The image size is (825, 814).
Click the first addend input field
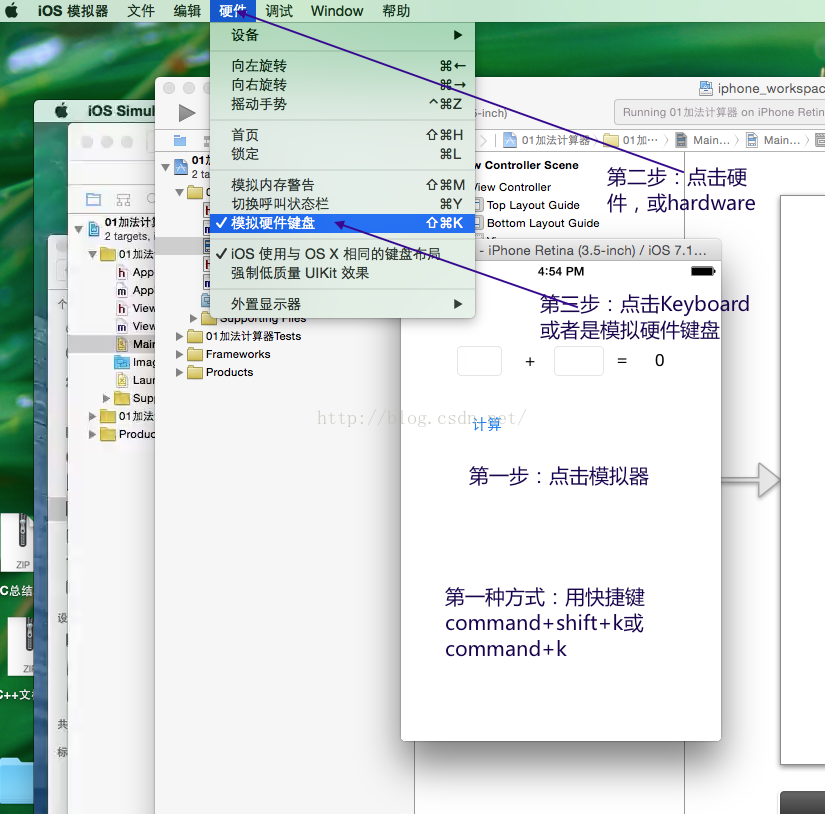tap(479, 361)
